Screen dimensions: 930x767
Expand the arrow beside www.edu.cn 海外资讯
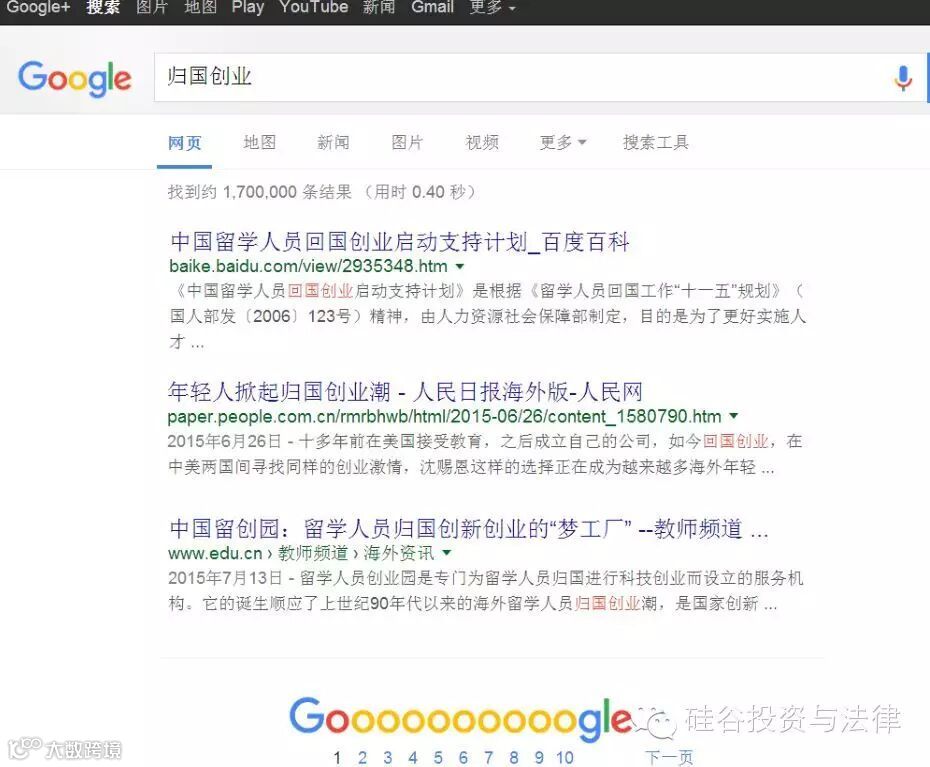tap(447, 553)
